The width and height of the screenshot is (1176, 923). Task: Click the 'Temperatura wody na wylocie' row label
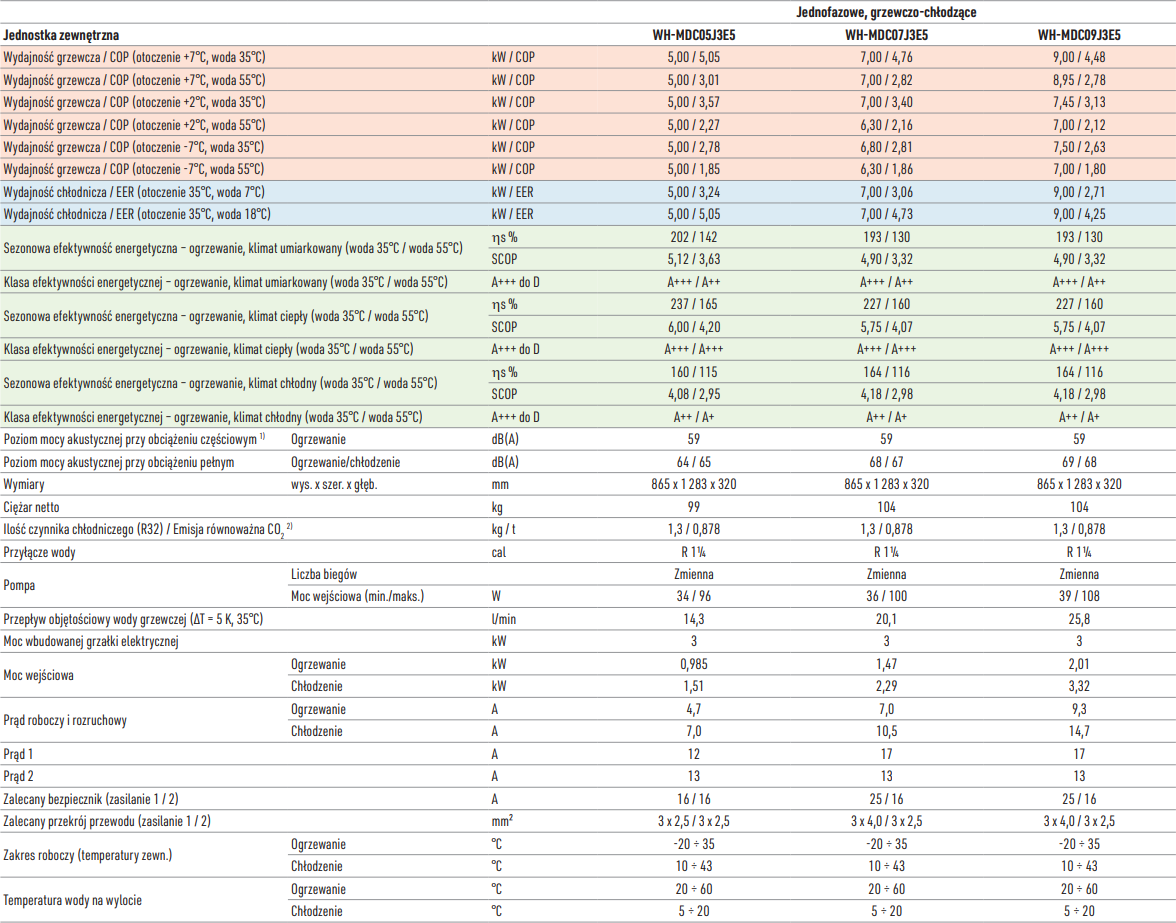point(73,900)
